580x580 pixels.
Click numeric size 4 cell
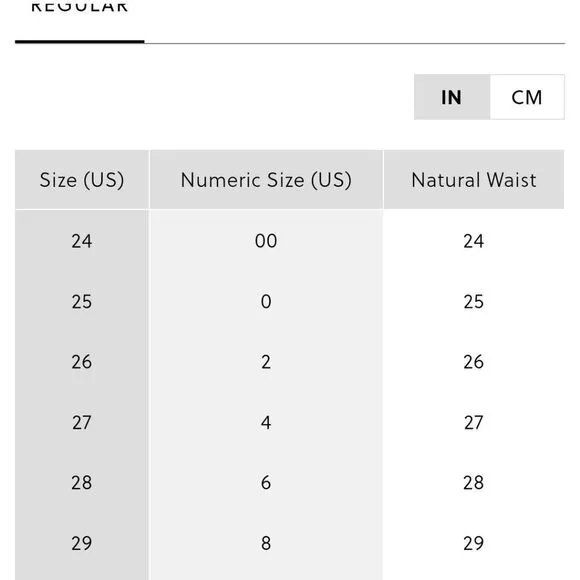[x=266, y=422]
